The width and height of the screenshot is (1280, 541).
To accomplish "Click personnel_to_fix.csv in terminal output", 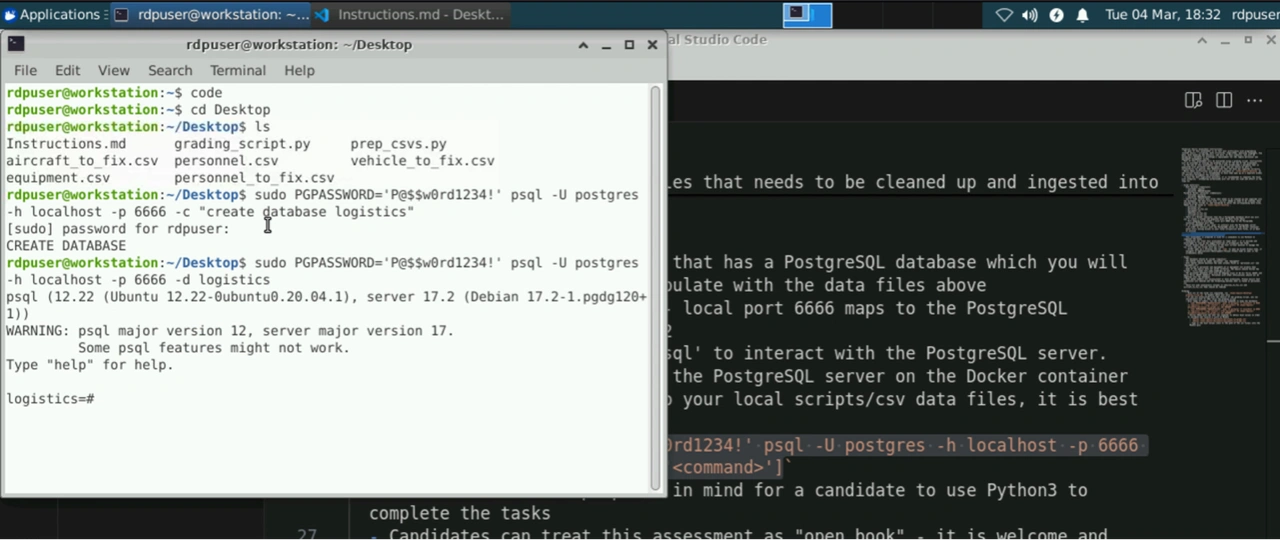I will 254,178.
